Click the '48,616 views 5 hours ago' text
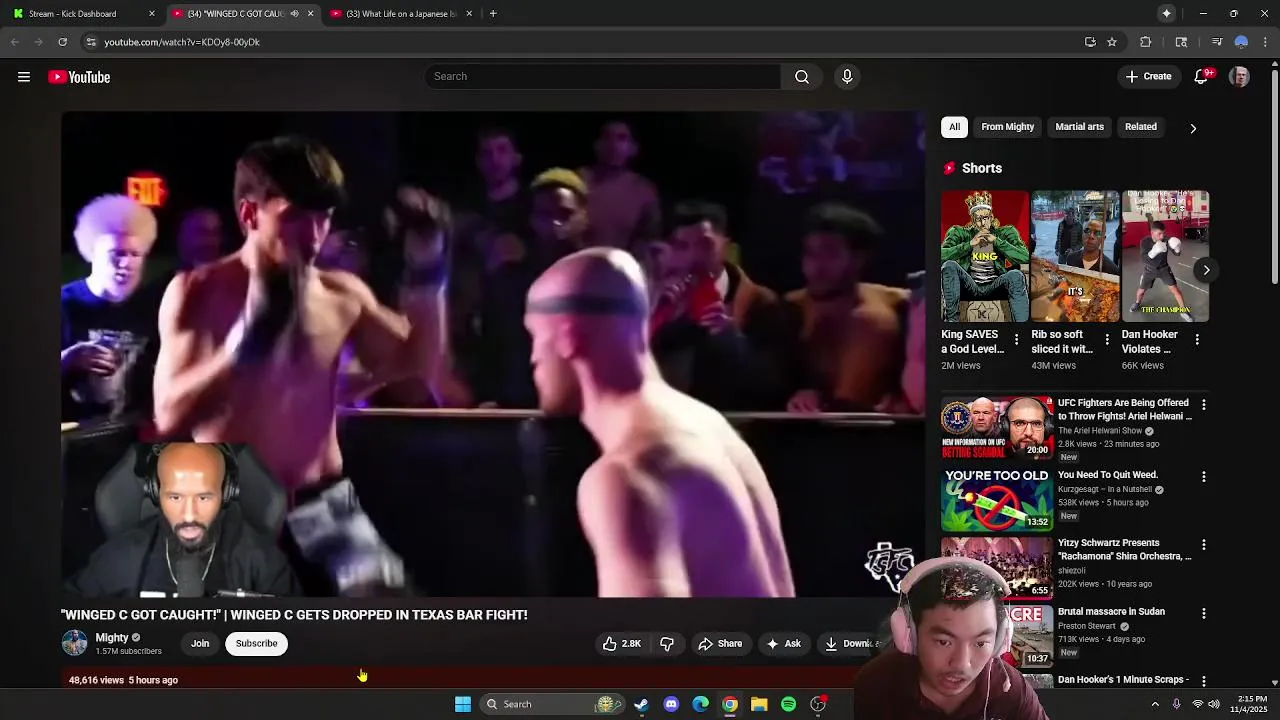This screenshot has width=1280, height=720. coord(123,680)
